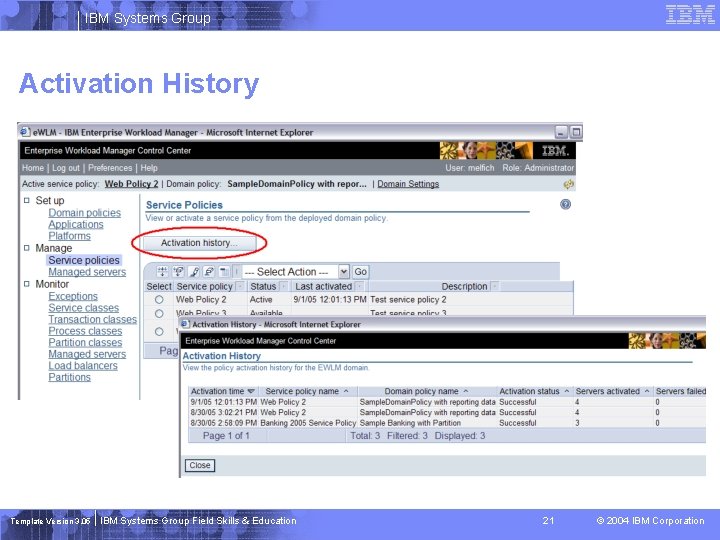Click the Activation time descending sort arrow
The width and height of the screenshot is (720, 540).
pyautogui.click(x=251, y=391)
